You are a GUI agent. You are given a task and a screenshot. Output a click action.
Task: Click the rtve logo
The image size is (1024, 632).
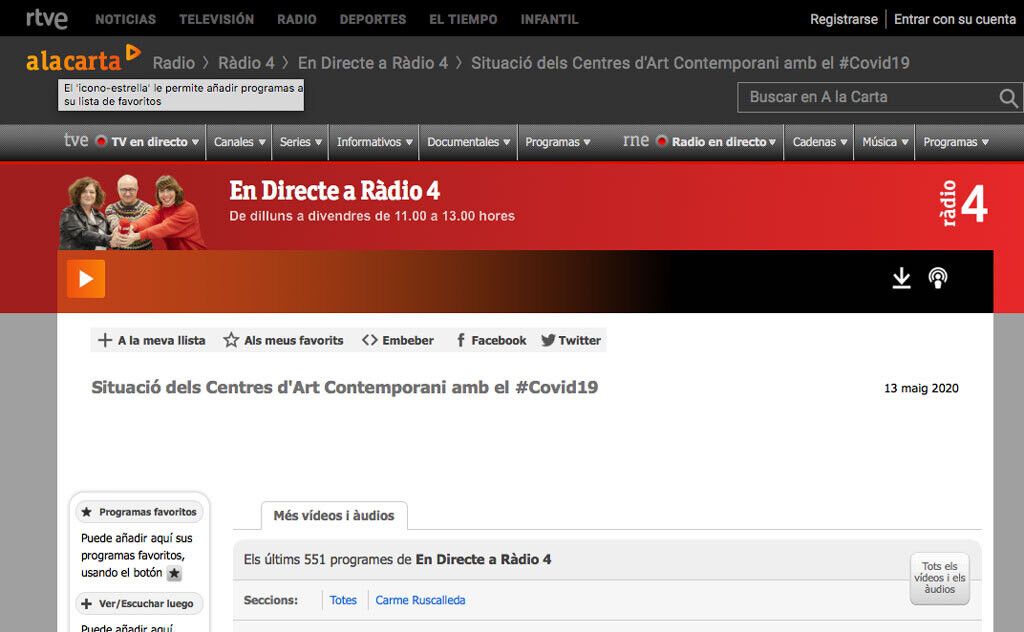[46, 18]
